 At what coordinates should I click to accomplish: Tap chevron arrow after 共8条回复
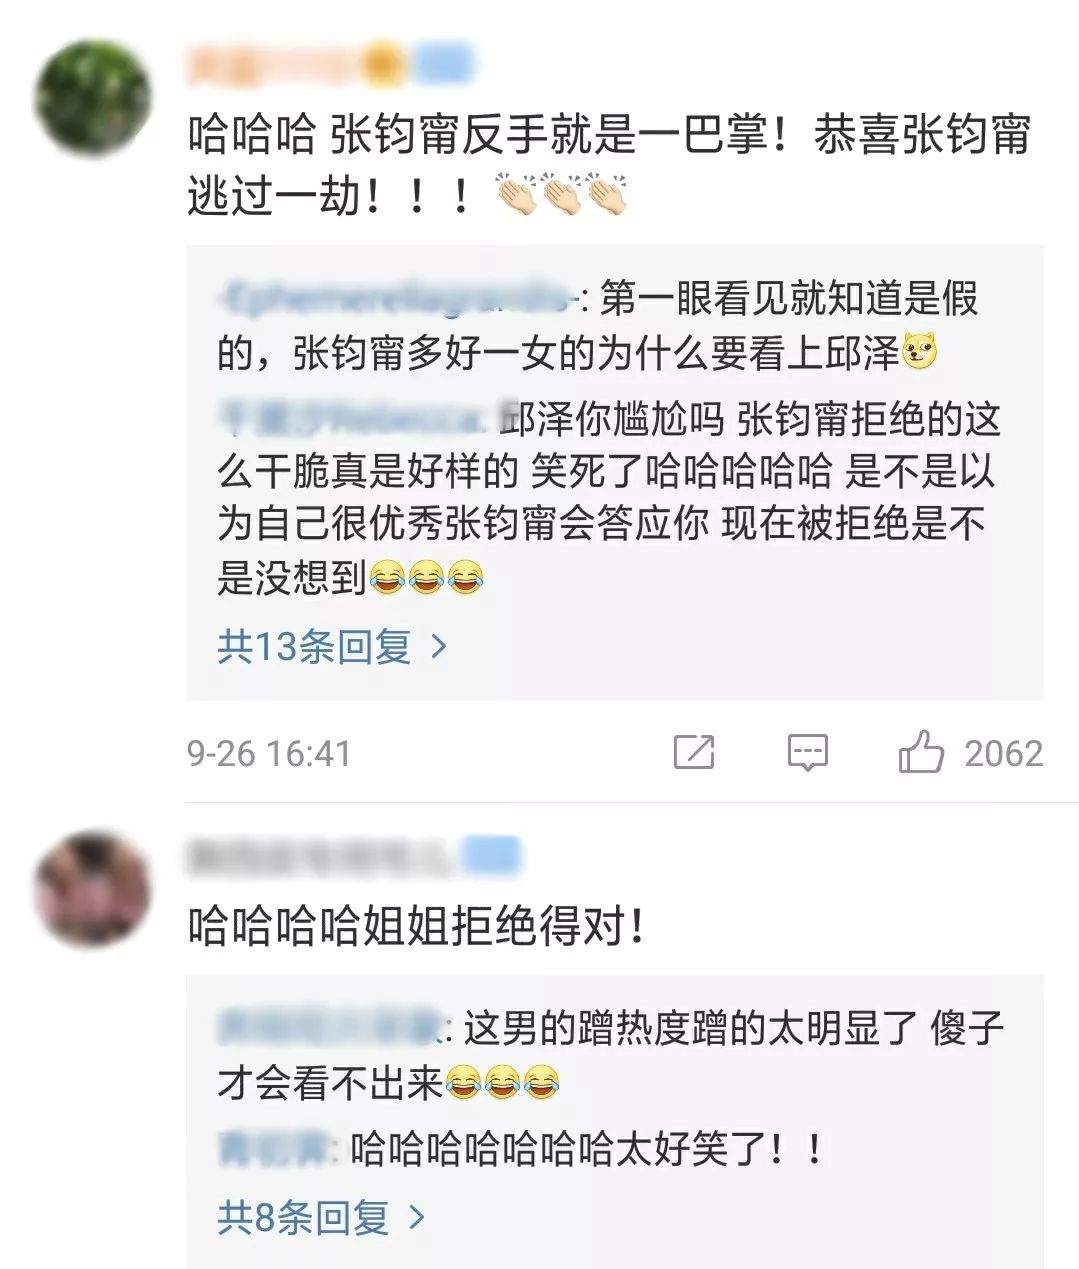tap(416, 1217)
